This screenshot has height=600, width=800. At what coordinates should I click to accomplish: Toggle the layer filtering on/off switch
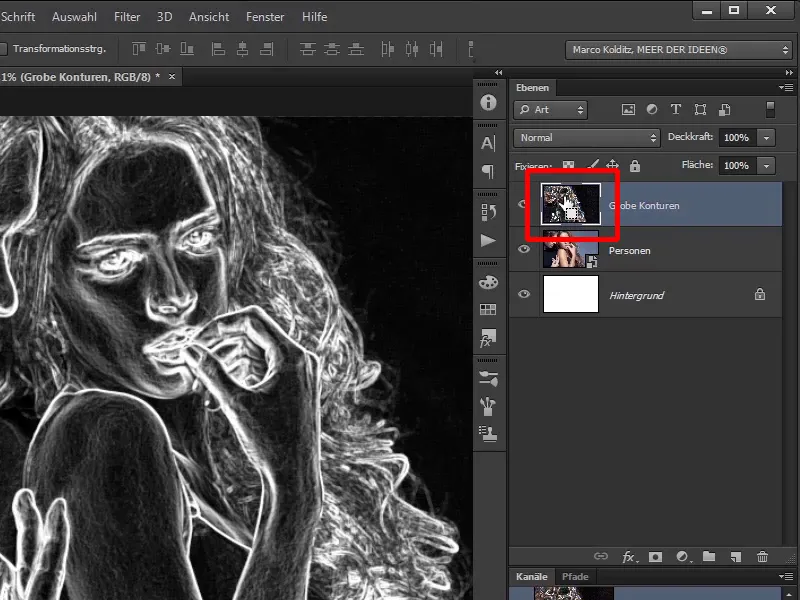click(770, 109)
